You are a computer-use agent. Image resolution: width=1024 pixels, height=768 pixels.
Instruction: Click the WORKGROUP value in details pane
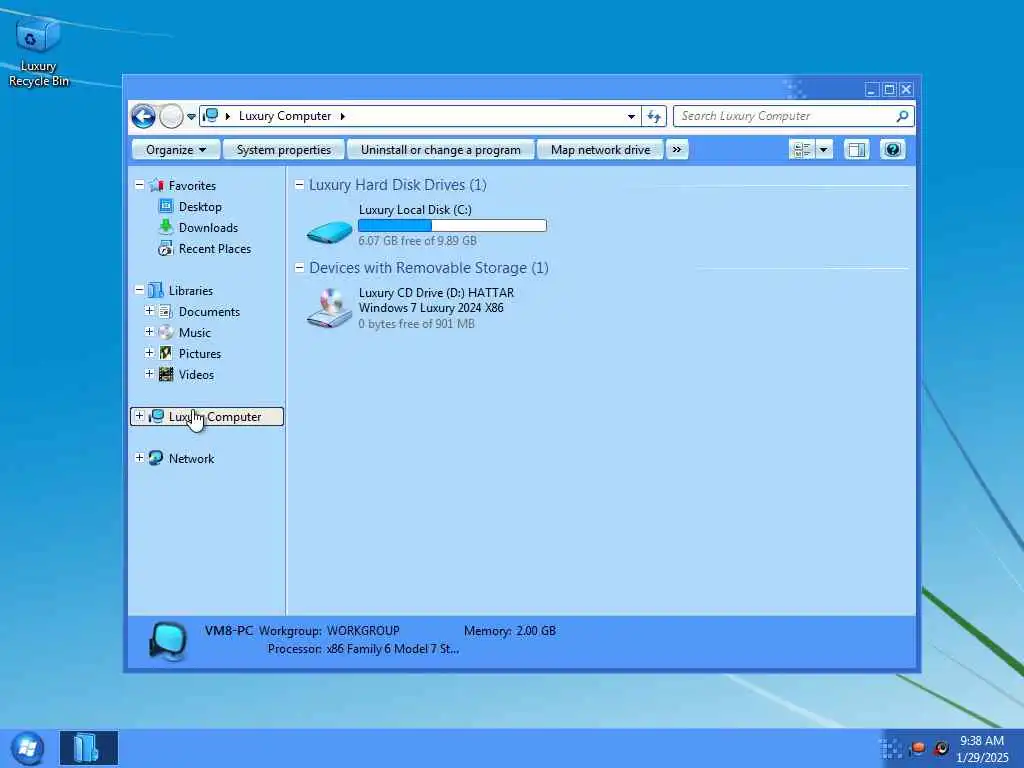point(363,631)
